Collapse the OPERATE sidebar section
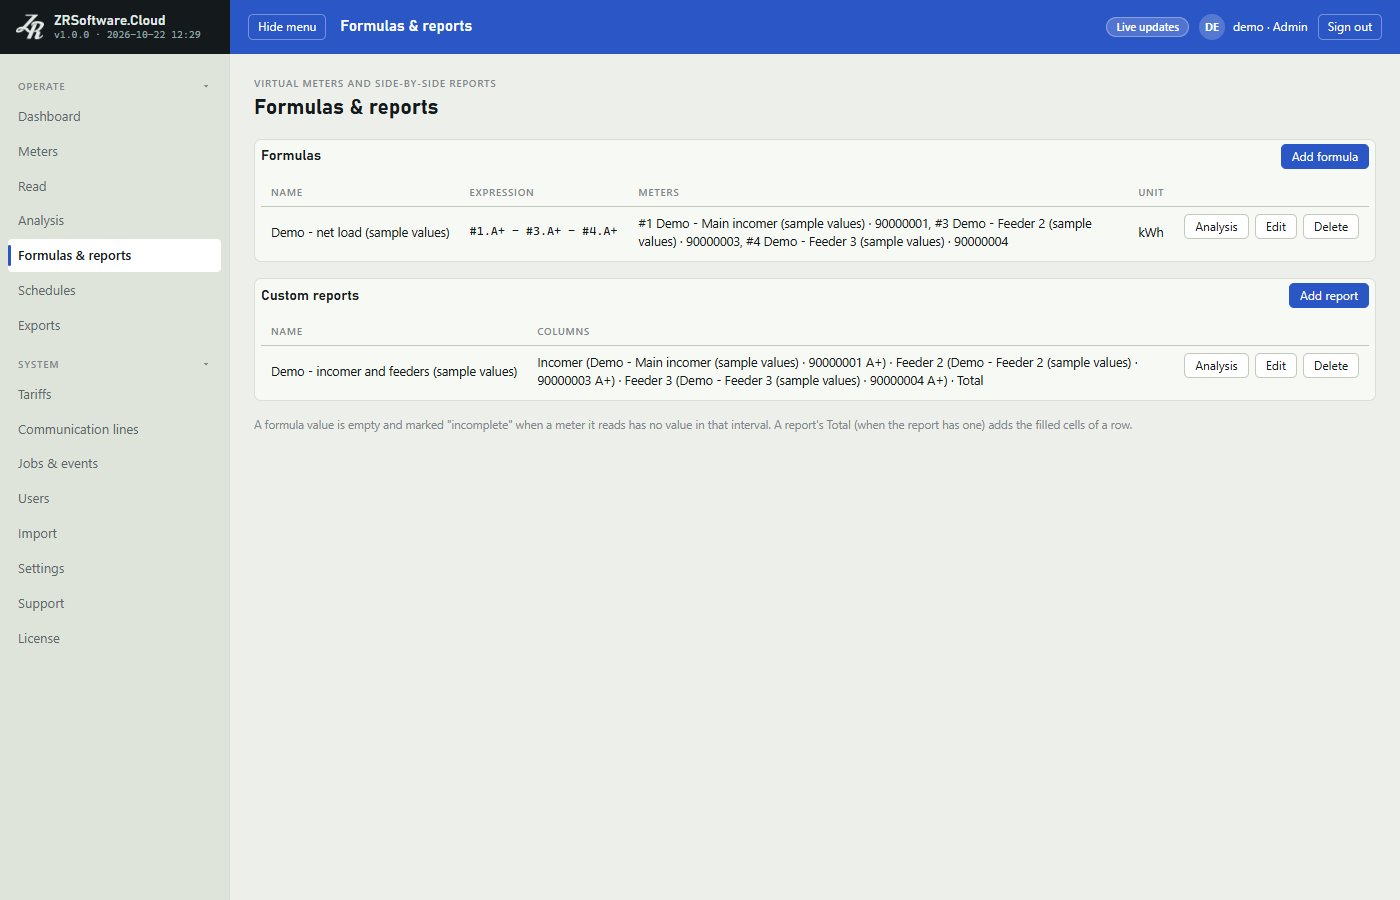 pyautogui.click(x=114, y=86)
